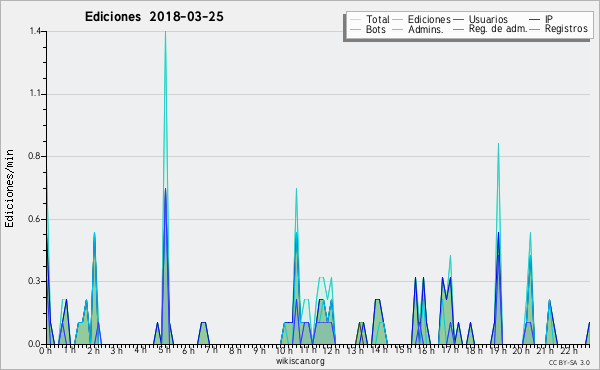The height and width of the screenshot is (370, 600).
Task: Click the "20 h" x-axis label
Action: pos(522,350)
